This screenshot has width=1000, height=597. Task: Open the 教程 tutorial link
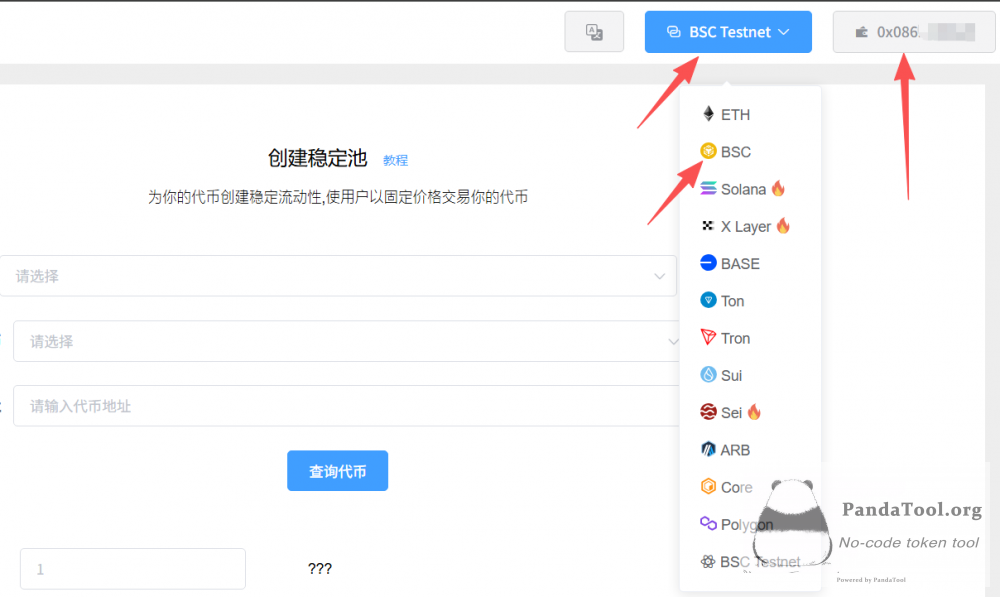click(x=395, y=160)
